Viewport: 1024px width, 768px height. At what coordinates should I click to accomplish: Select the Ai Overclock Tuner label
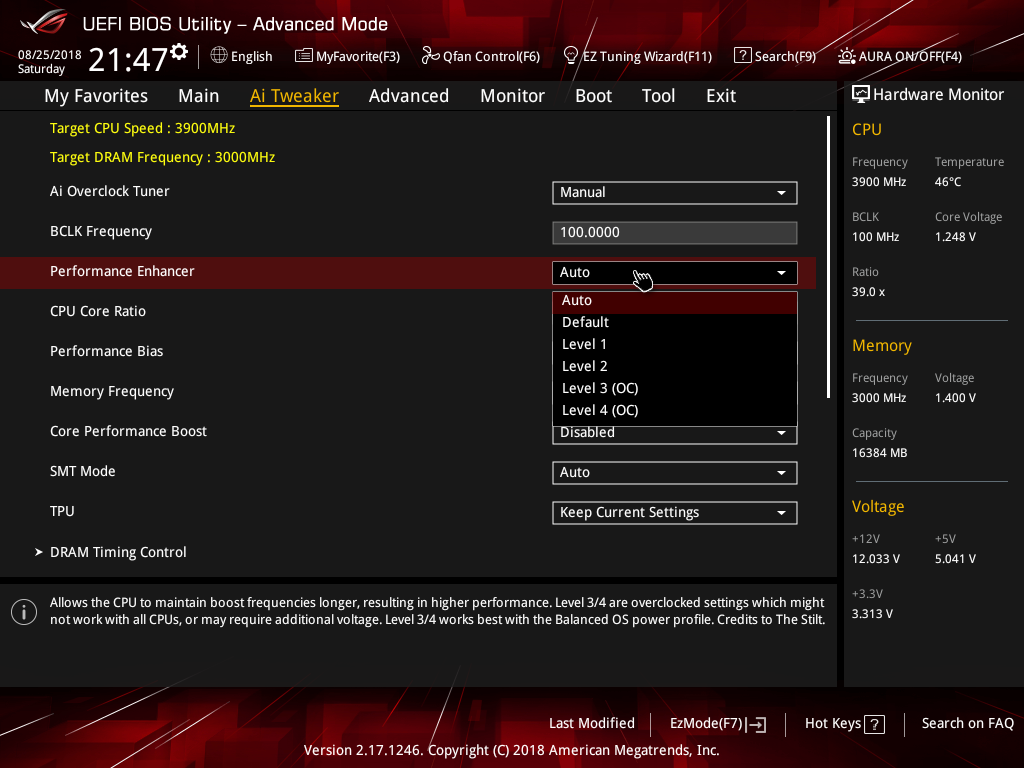click(x=109, y=191)
